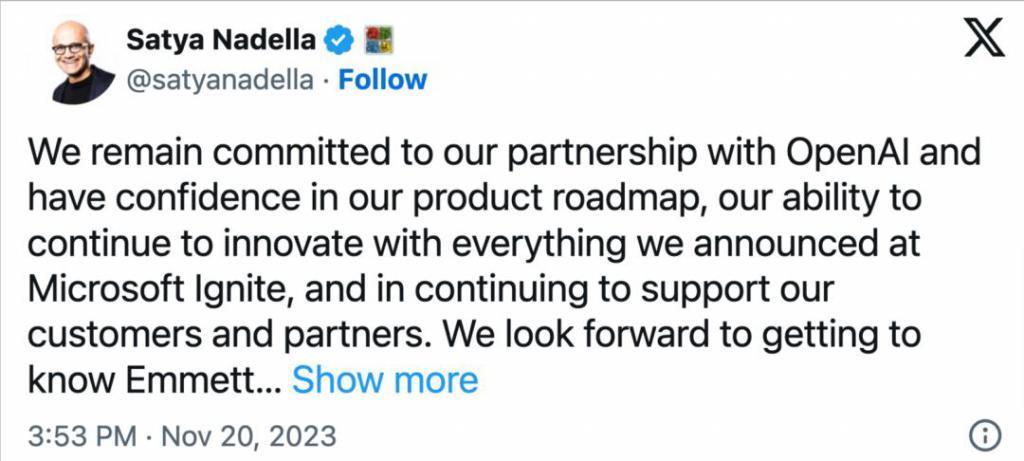1024x461 pixels.
Task: Open the tweet info circle icon
Action: (x=984, y=436)
